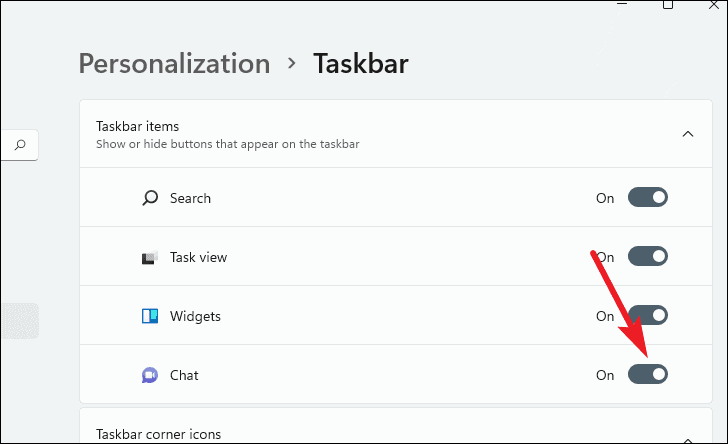
Task: Close the Settings window
Action: tap(714, 5)
